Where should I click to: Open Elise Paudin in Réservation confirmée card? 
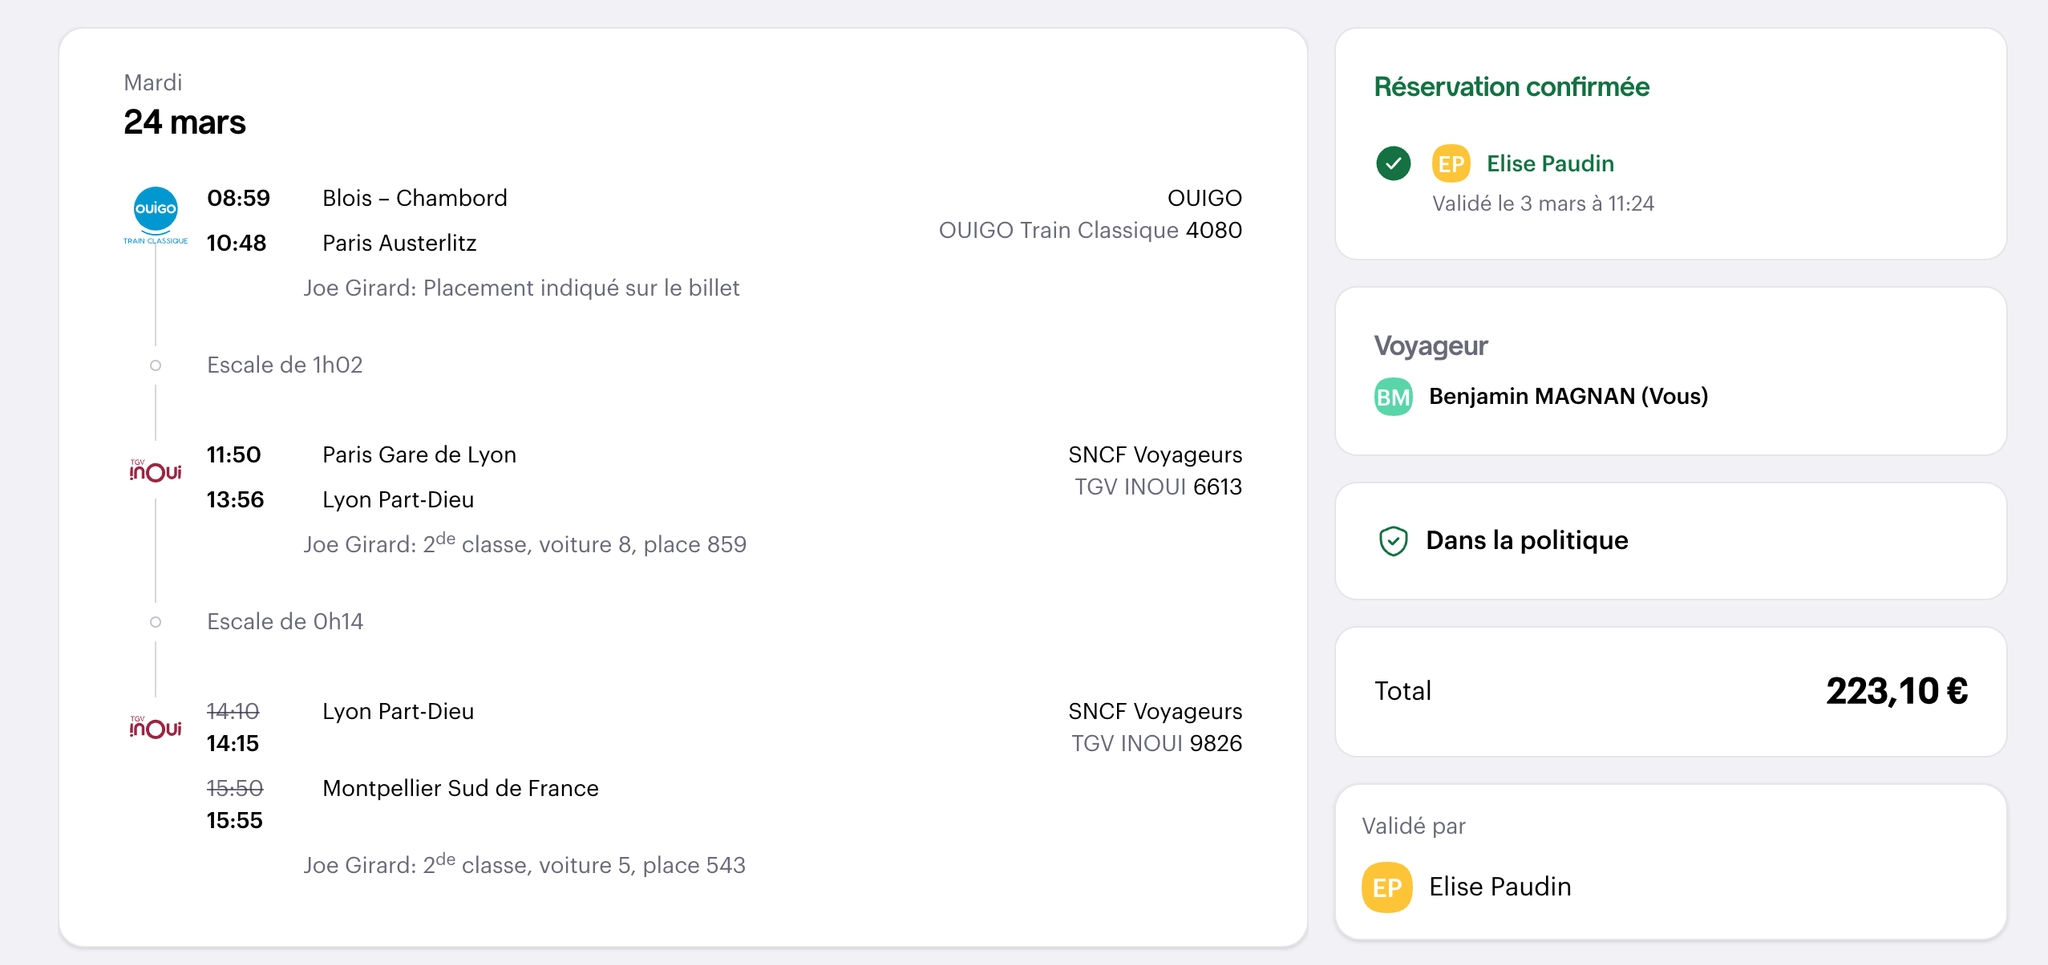click(x=1550, y=163)
